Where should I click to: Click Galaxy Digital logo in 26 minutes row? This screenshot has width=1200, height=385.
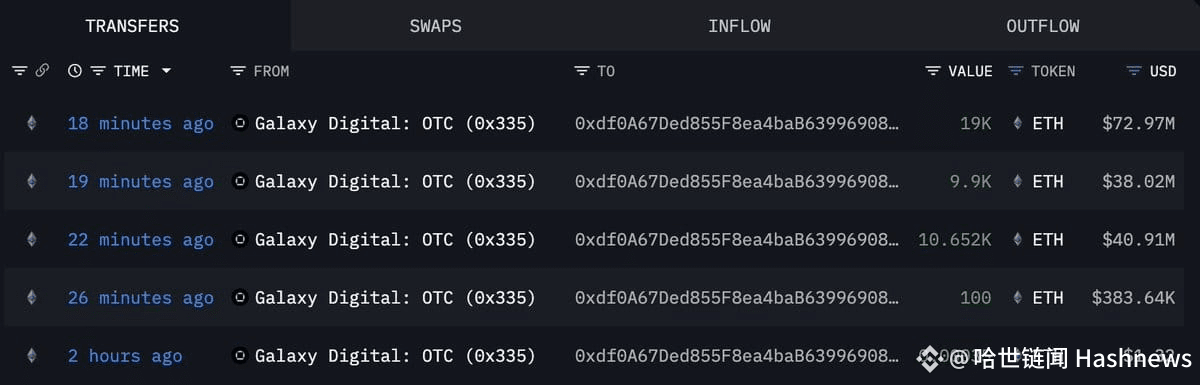click(240, 298)
